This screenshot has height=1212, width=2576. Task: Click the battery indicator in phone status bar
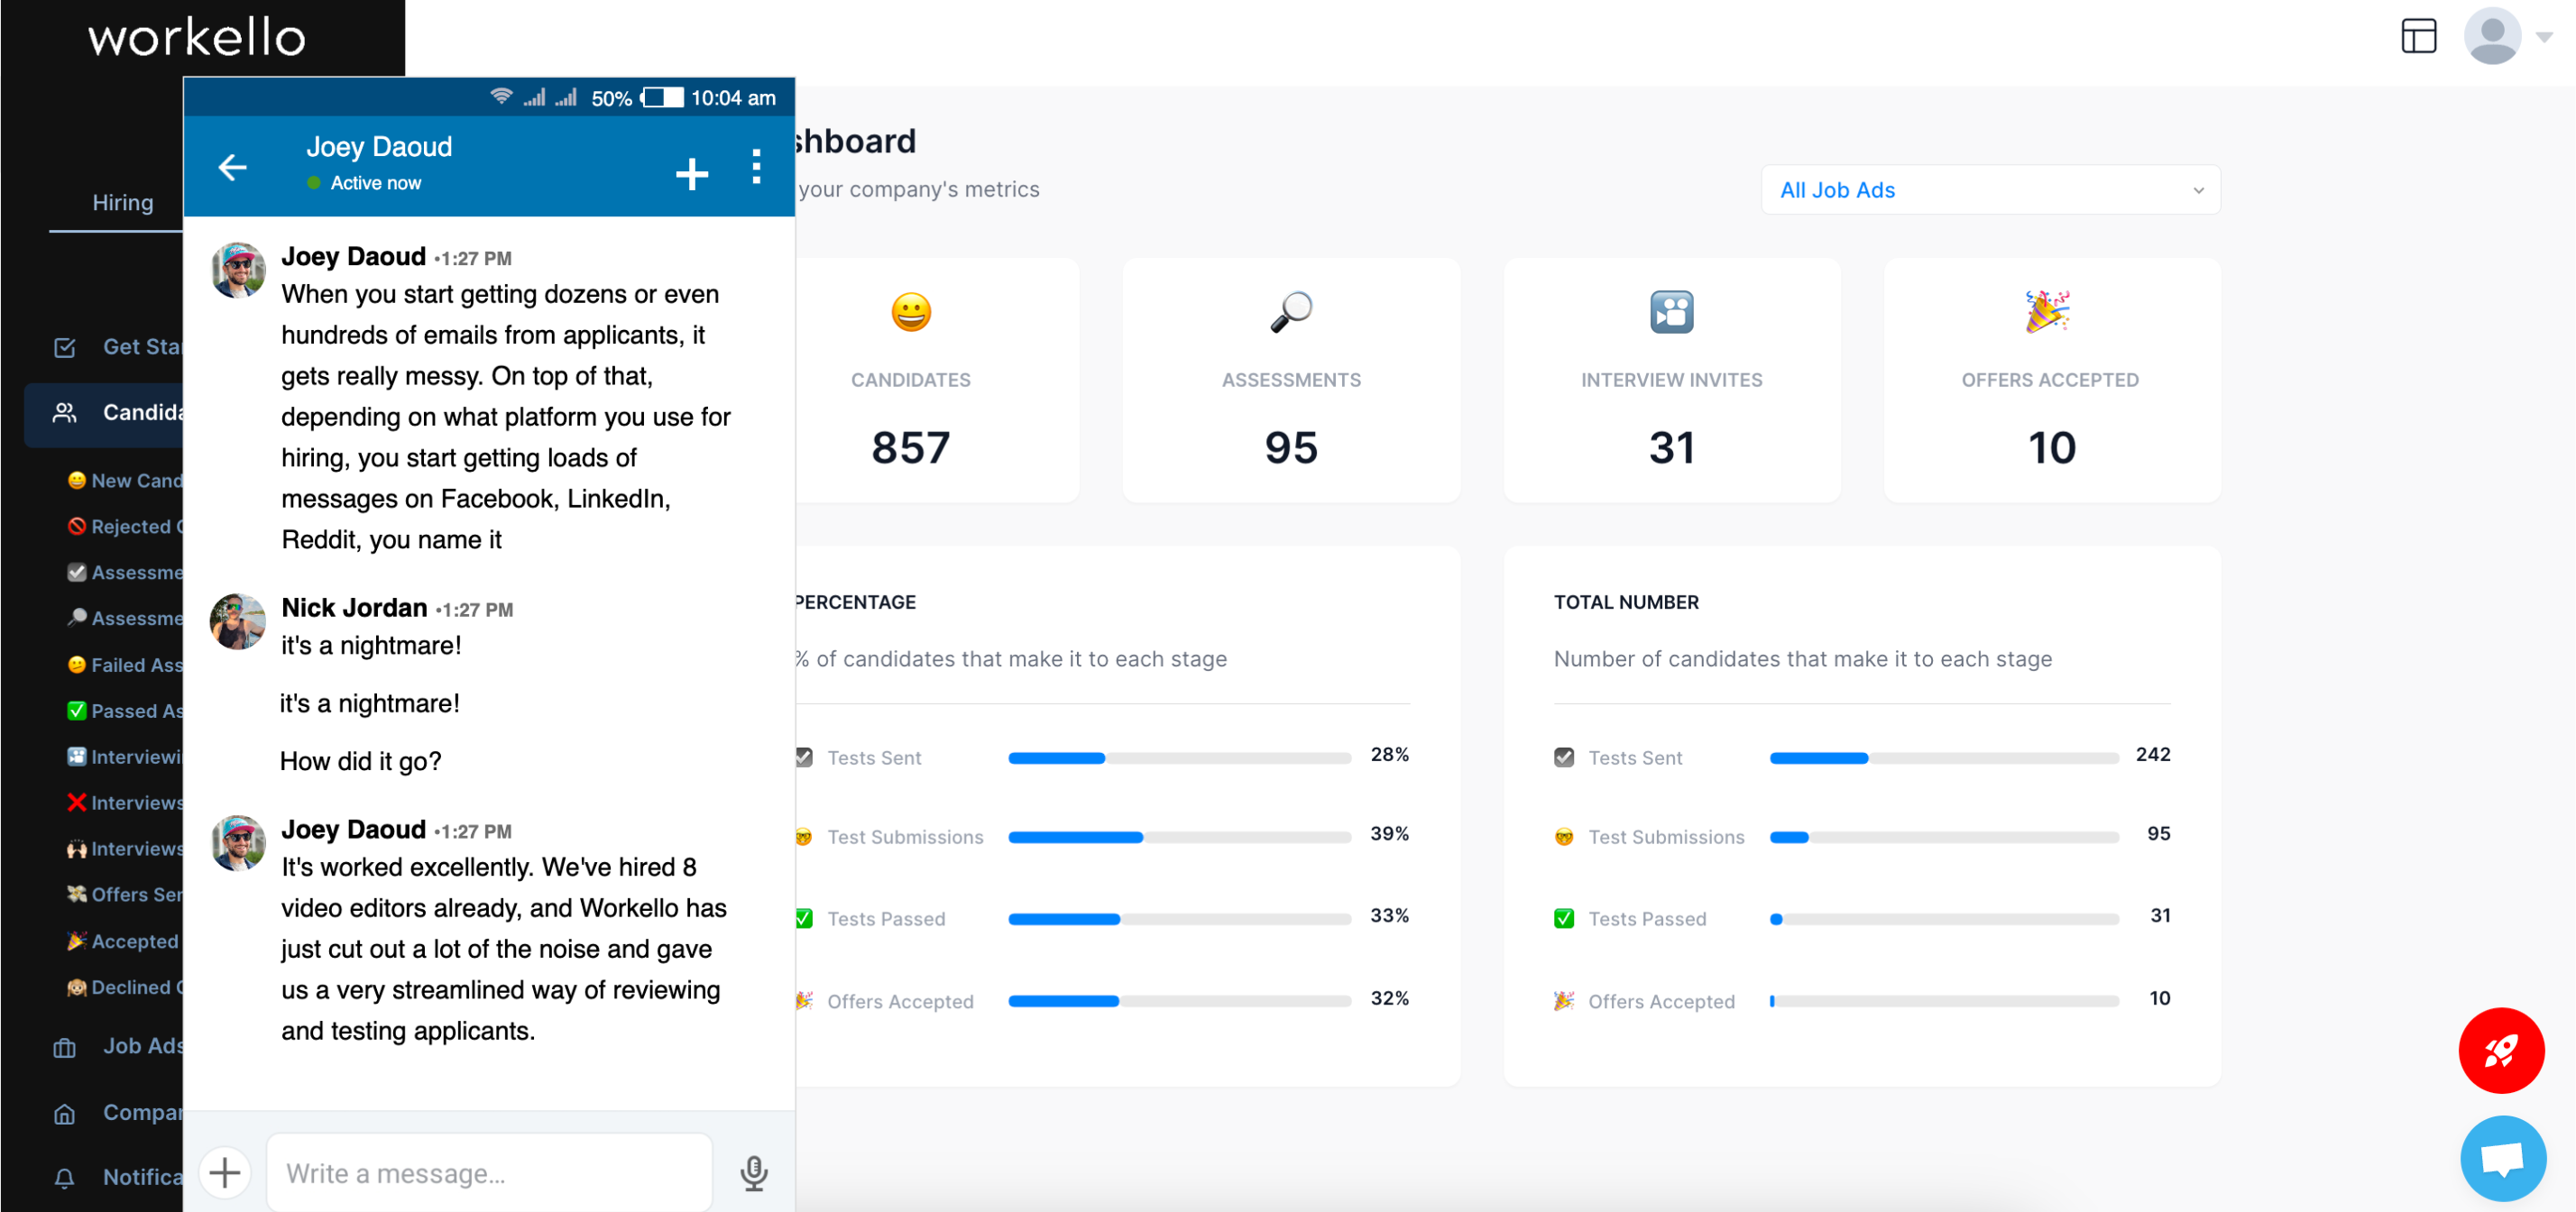point(662,97)
